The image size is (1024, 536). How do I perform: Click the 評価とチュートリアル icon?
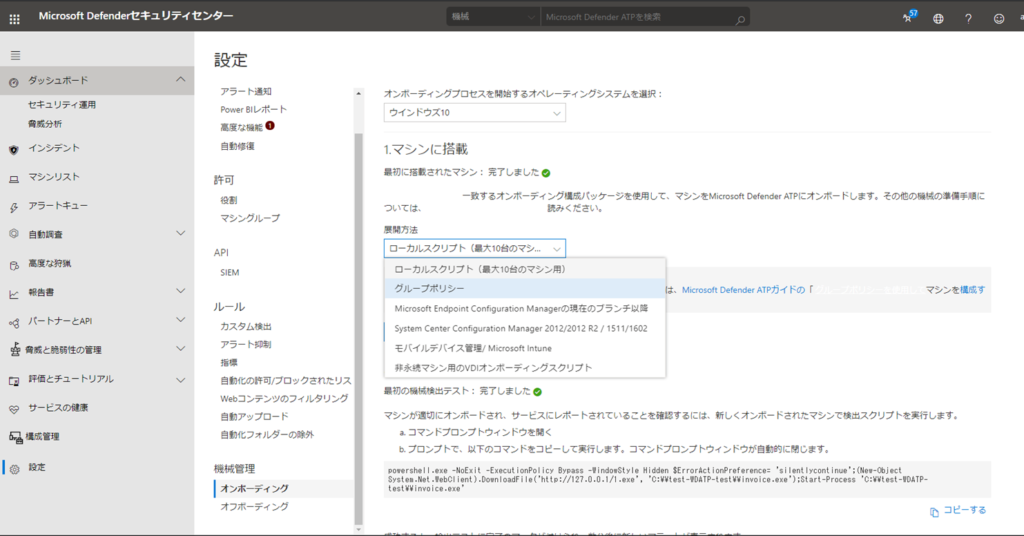click(x=14, y=381)
